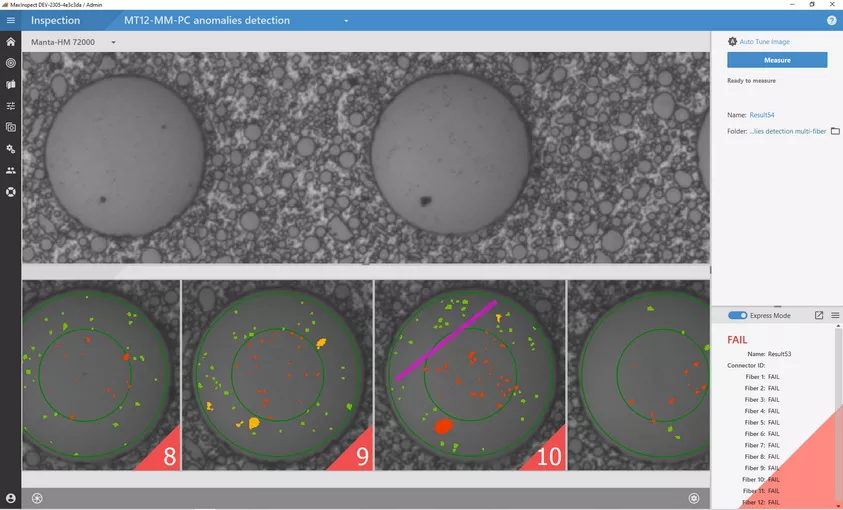Go to Home in the sidebar
The height and width of the screenshot is (510, 843).
click(x=10, y=41)
